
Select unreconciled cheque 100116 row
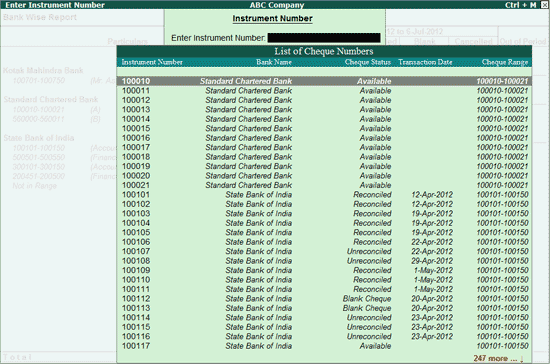tap(324, 337)
